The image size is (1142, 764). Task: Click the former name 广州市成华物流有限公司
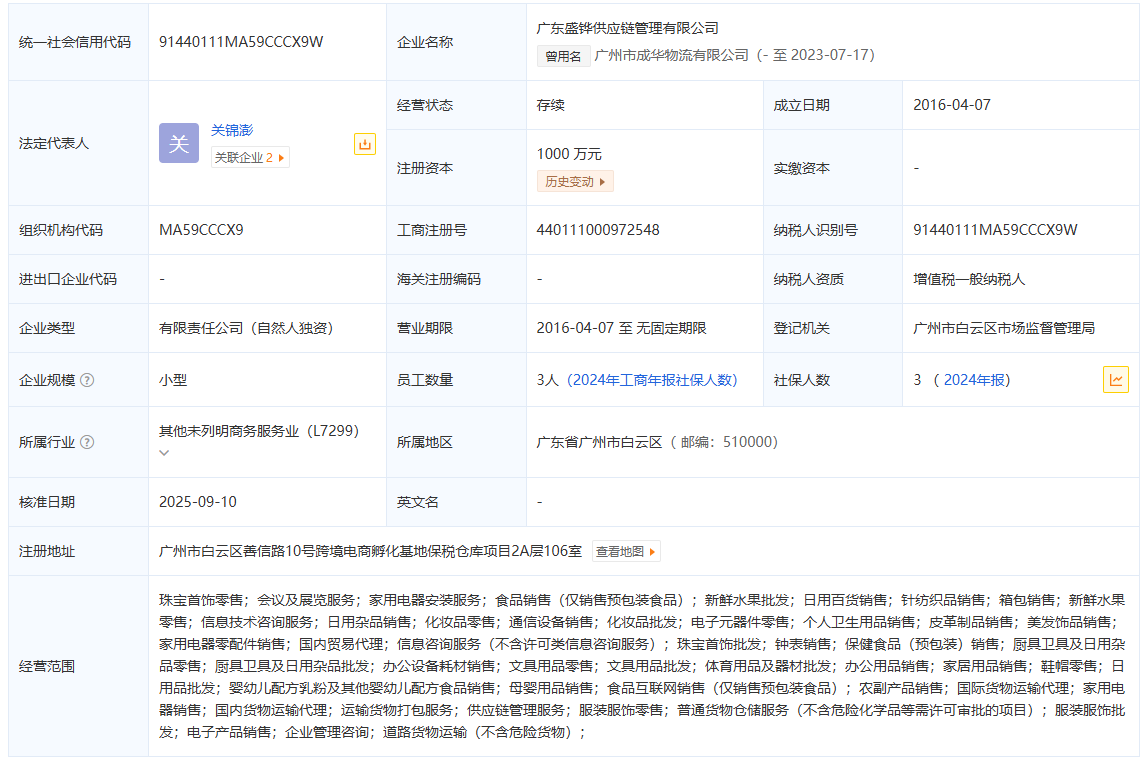[x=671, y=55]
